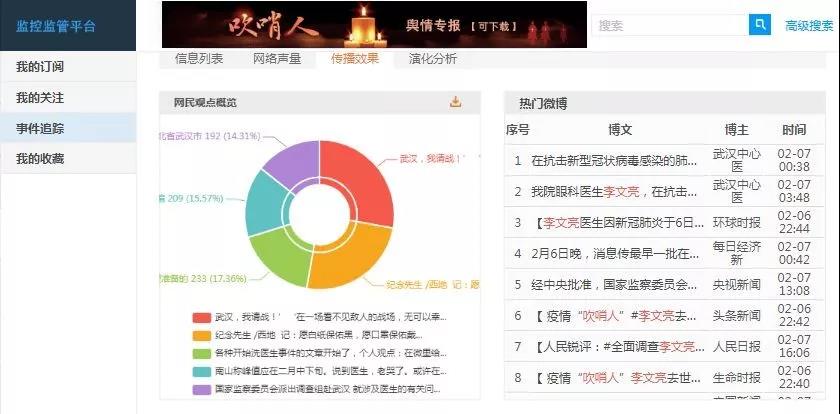The height and width of the screenshot is (414, 840).
Task: Toggle purple legend swatch 国家监察委员会
Action: click(201, 390)
